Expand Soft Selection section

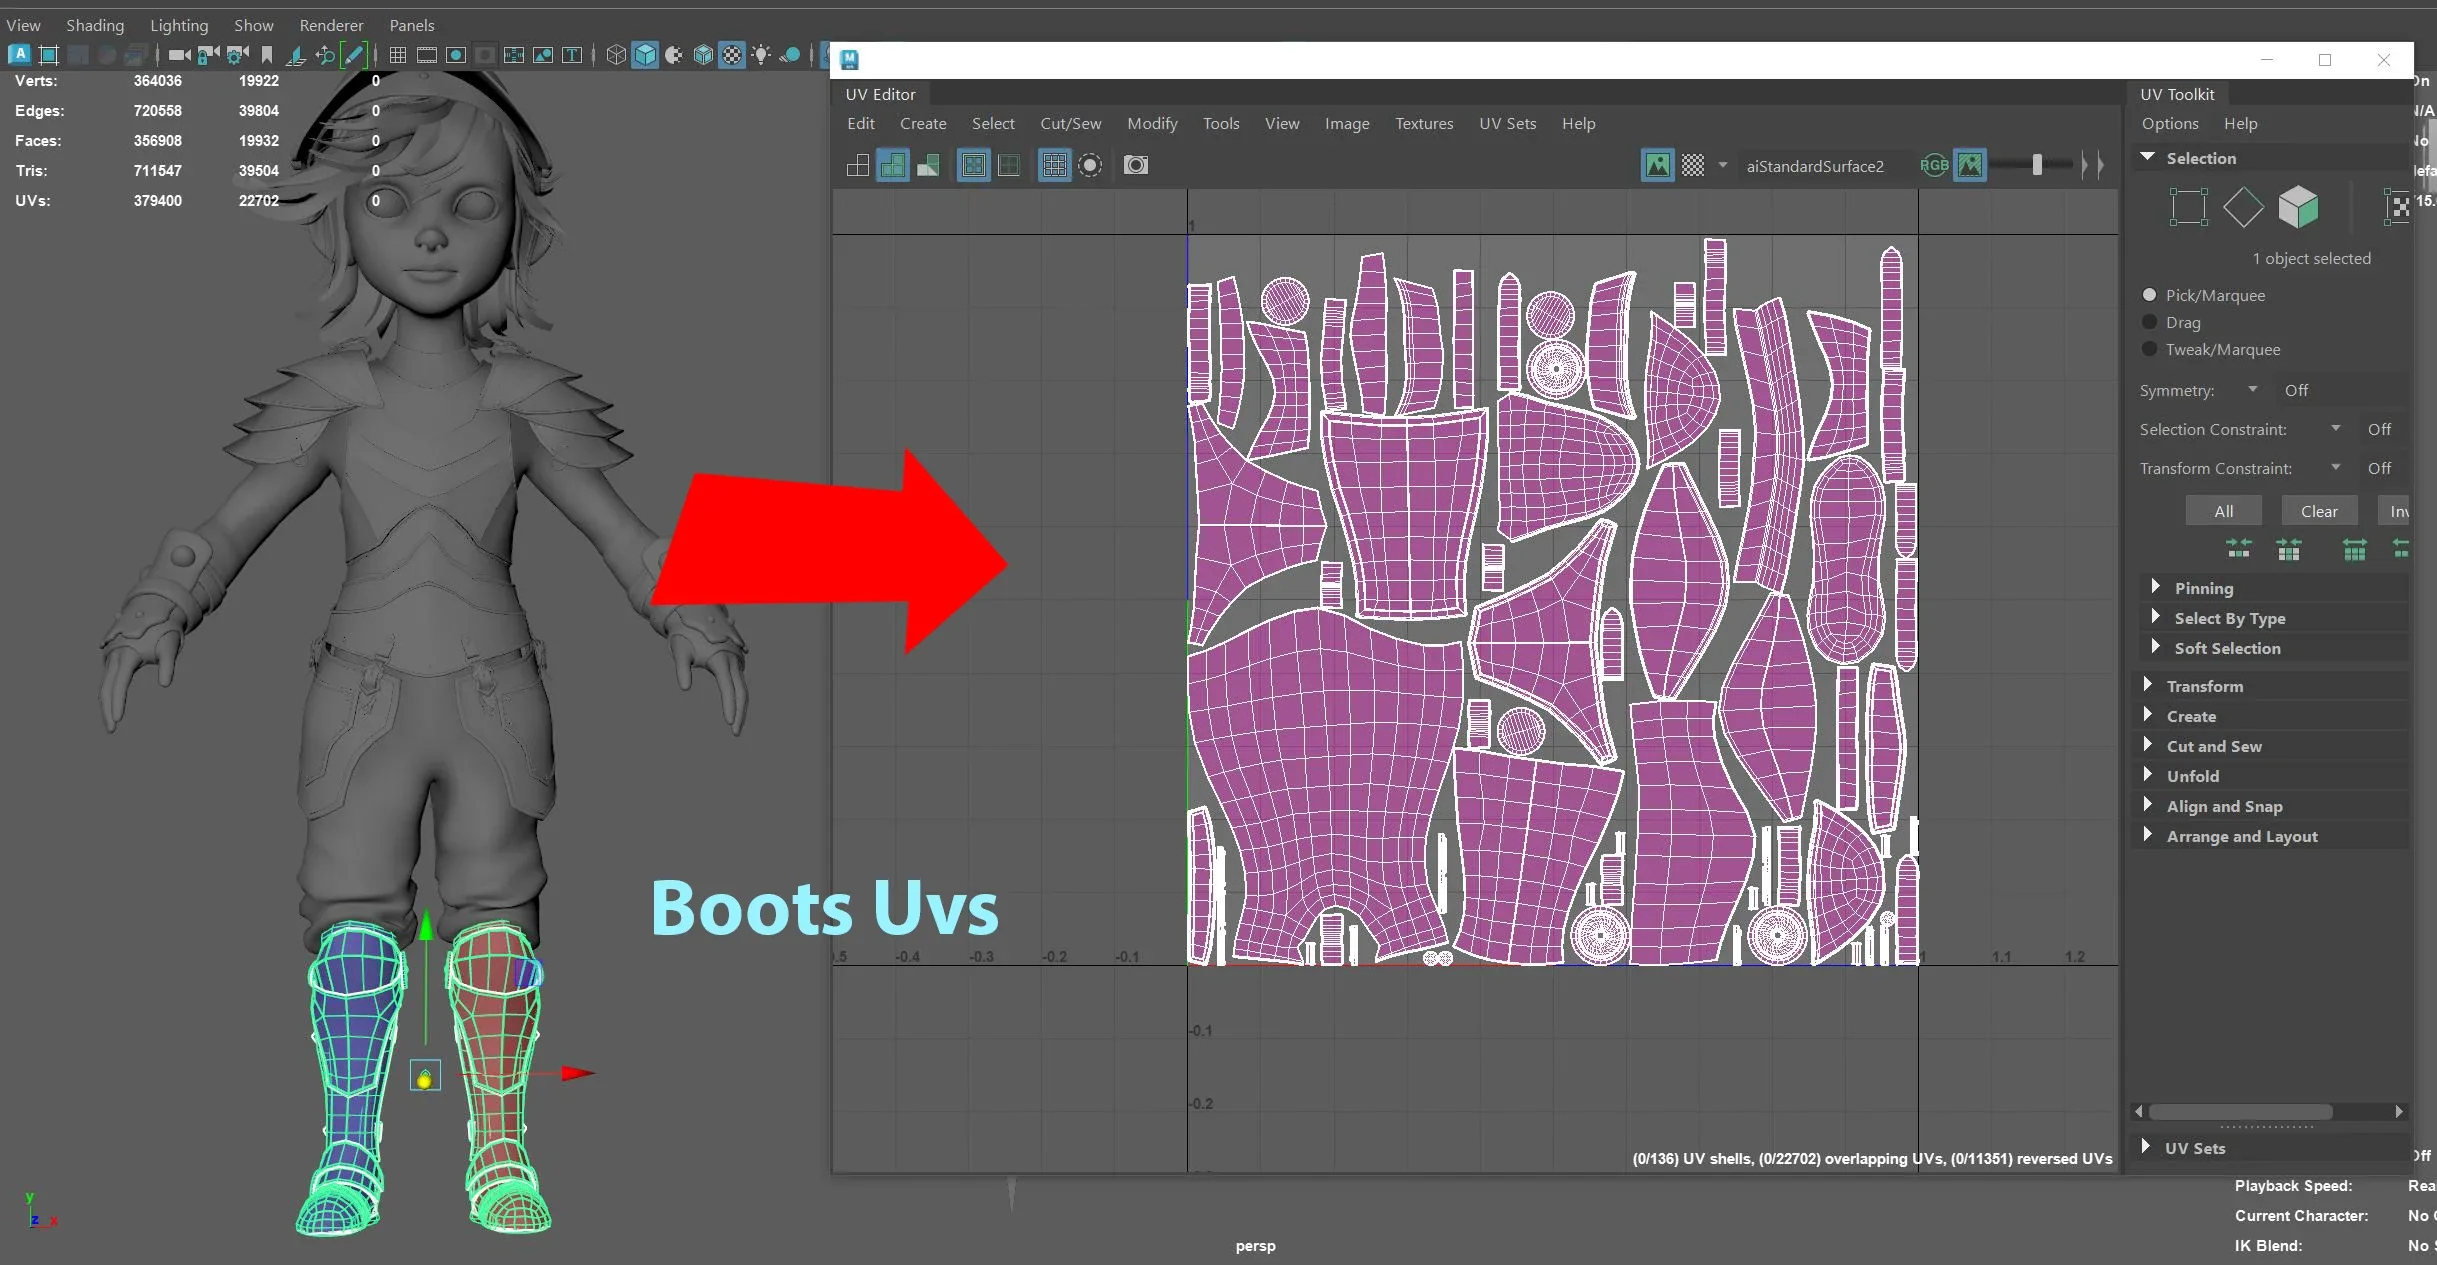point(2155,647)
